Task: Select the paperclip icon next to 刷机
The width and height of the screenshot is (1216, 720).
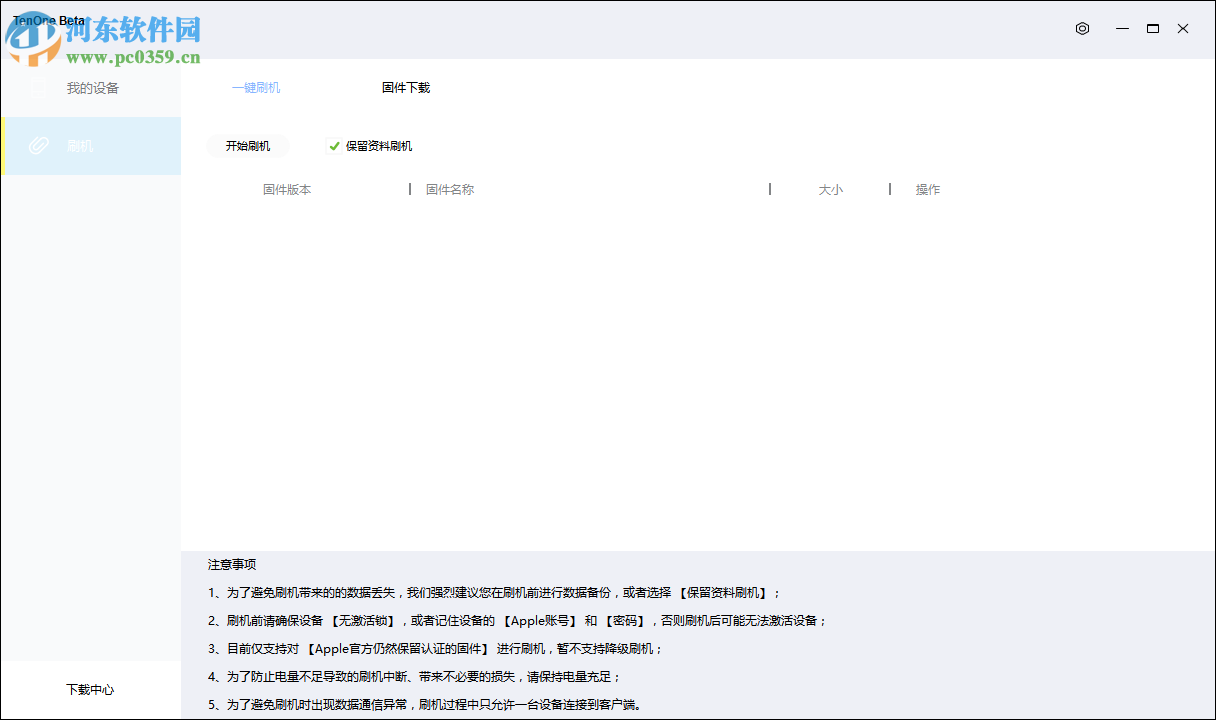Action: coord(38,145)
